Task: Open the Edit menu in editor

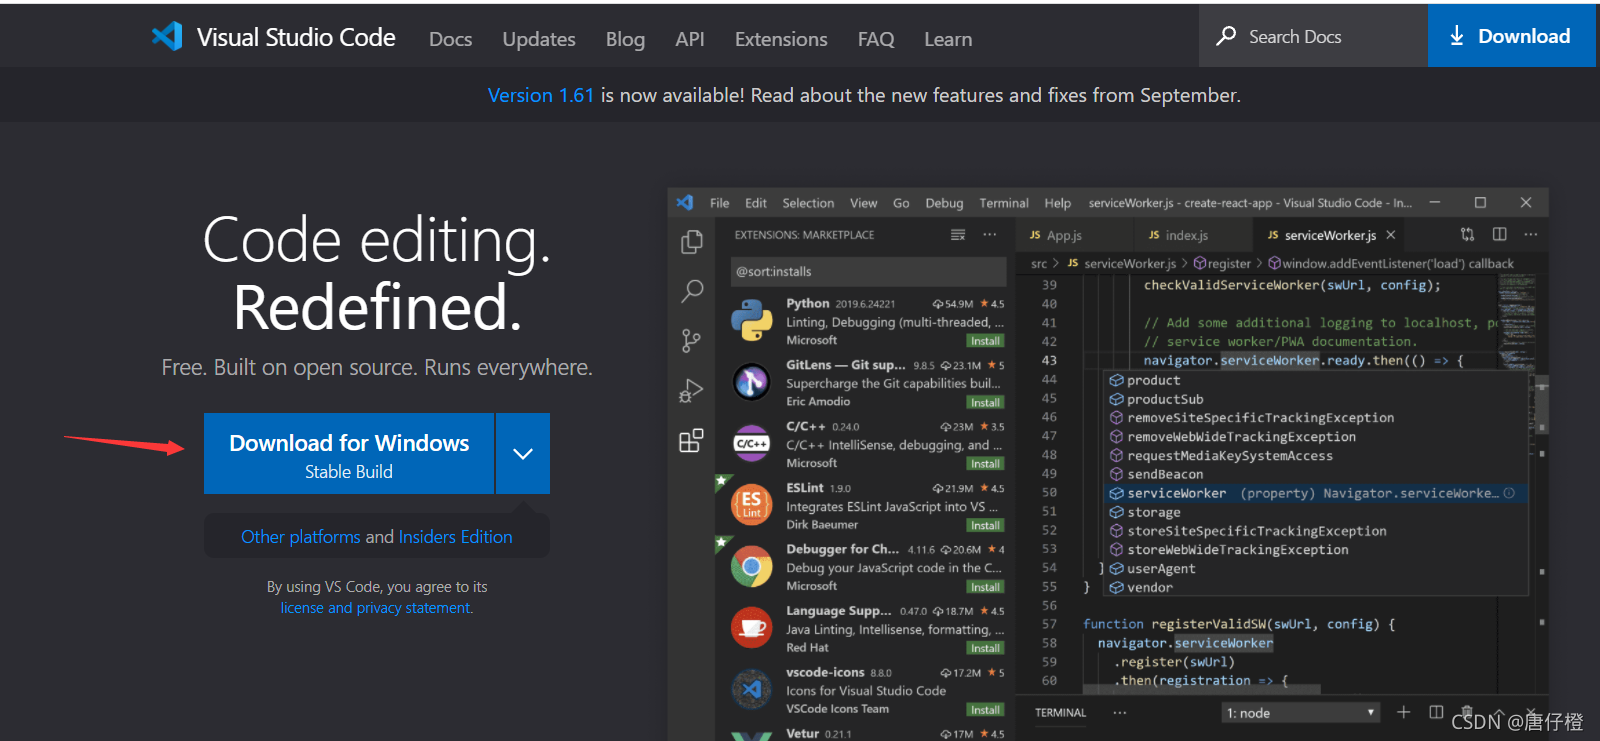Action: 756,203
